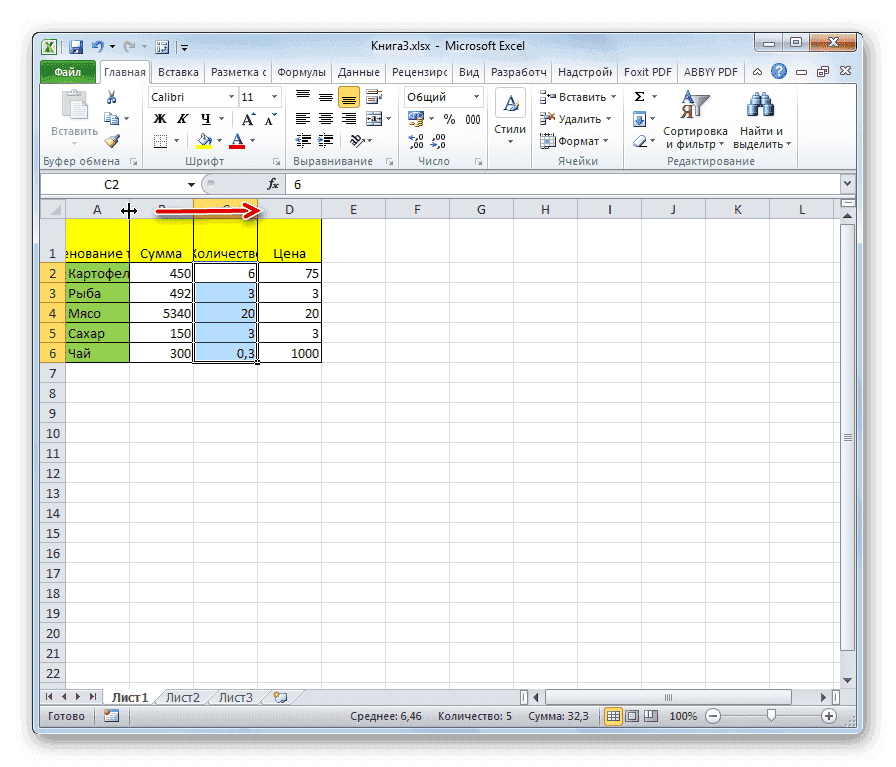The width and height of the screenshot is (896, 767).
Task: Open the Формулы ribbon tab
Action: [x=301, y=72]
